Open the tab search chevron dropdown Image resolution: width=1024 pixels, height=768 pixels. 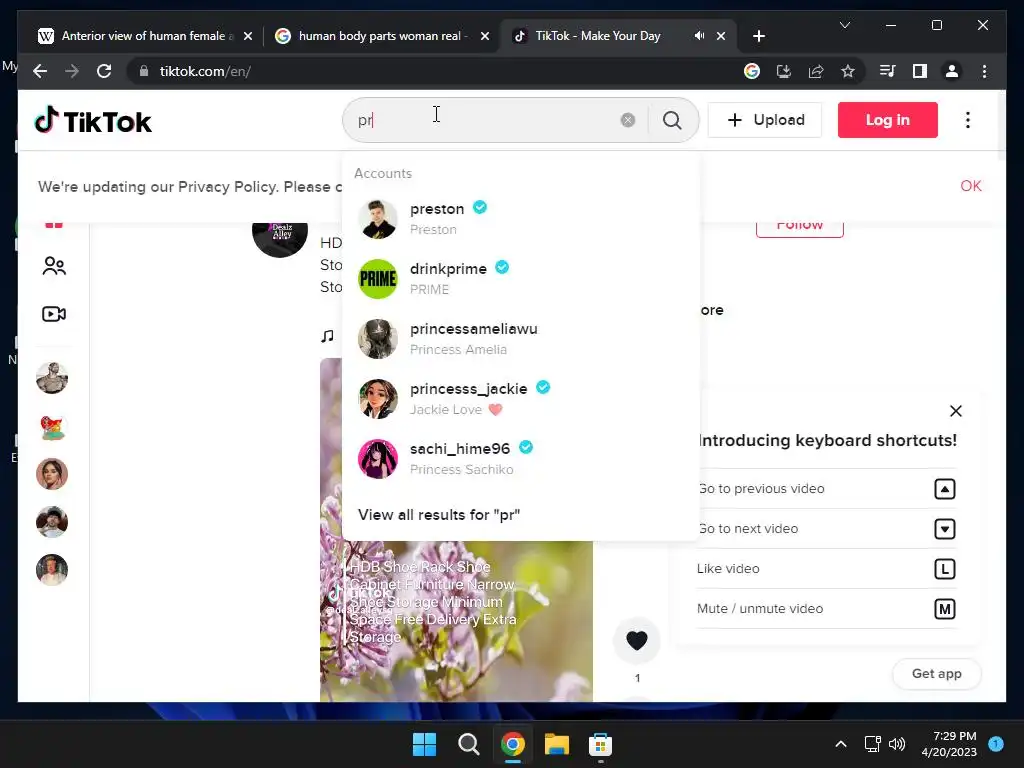coord(844,25)
